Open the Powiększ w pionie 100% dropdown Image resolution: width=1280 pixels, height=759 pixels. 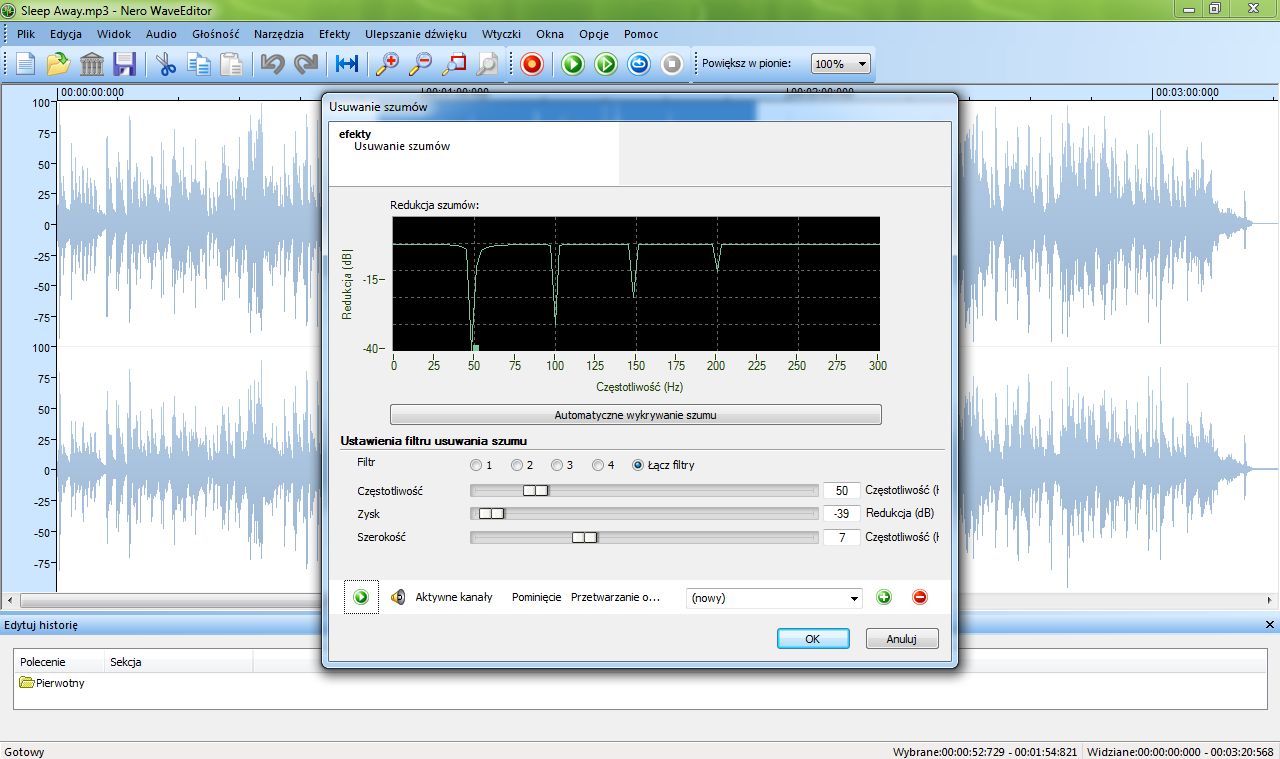coord(840,64)
